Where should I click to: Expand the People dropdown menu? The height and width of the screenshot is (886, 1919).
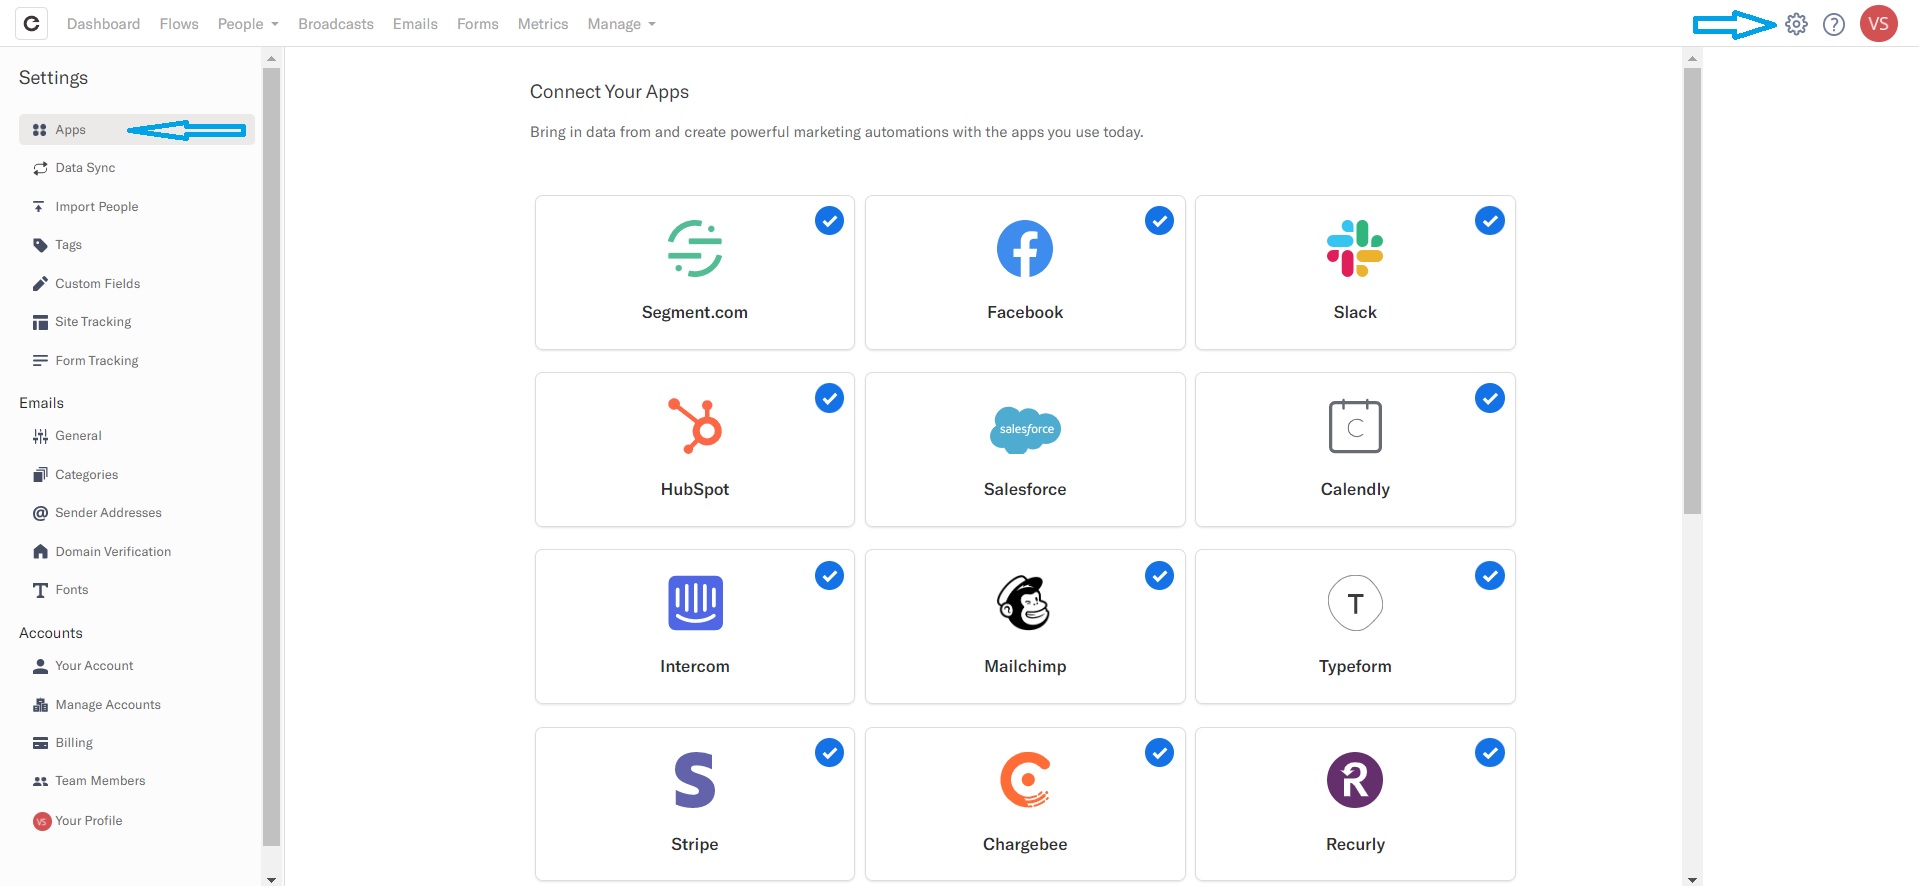tap(248, 24)
